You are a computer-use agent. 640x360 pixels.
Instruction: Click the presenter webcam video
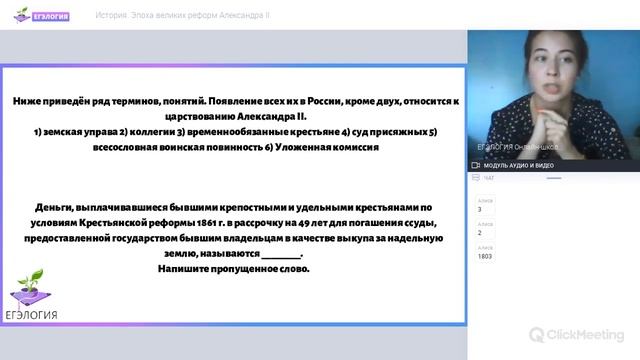point(553,95)
